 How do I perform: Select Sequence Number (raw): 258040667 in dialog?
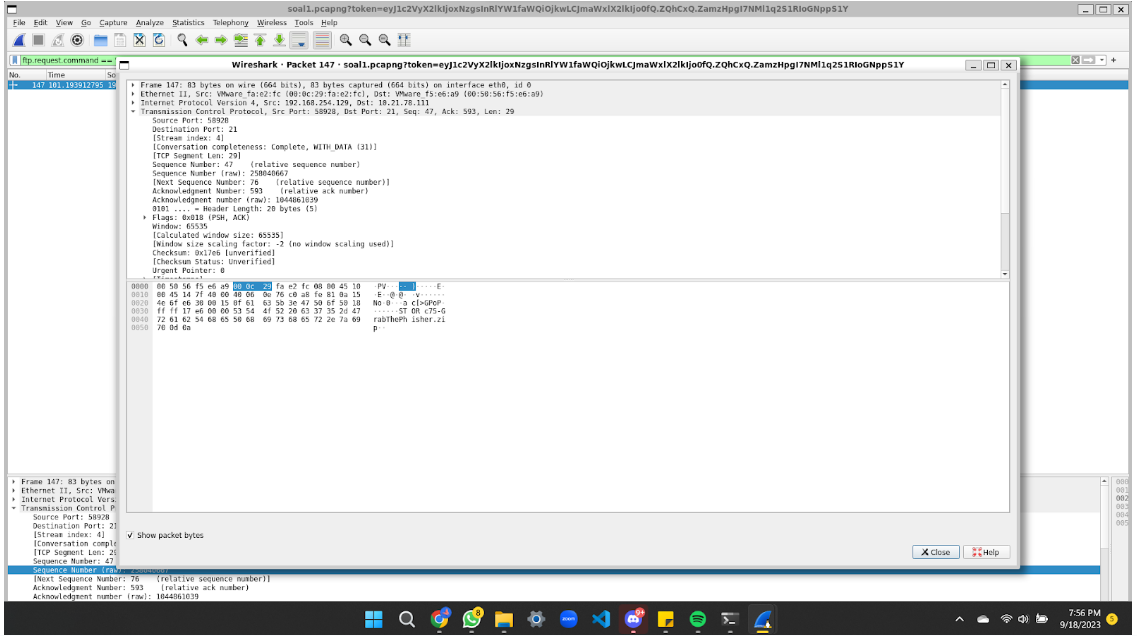coord(220,173)
